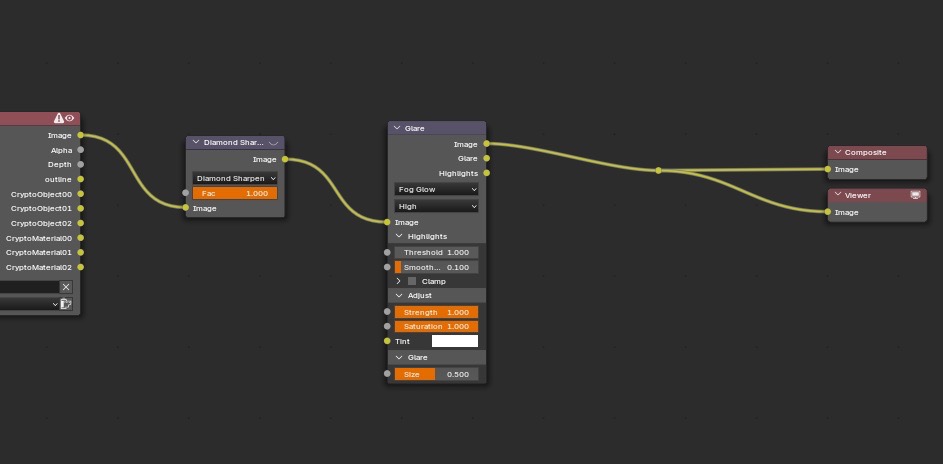This screenshot has width=943, height=464.
Task: Collapse the Highlights panel in Glare node
Action: pos(399,236)
